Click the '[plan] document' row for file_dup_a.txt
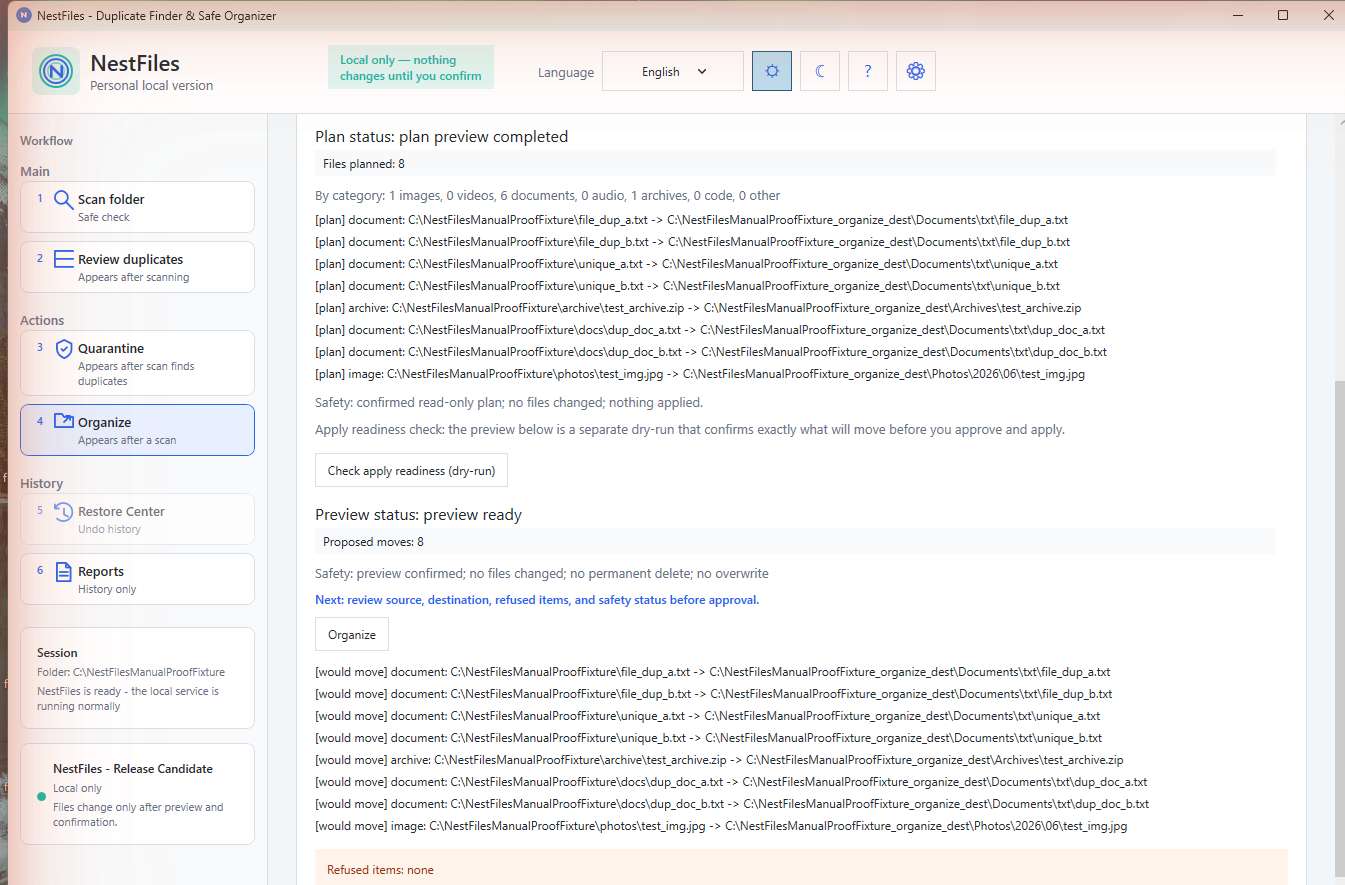 click(x=691, y=220)
